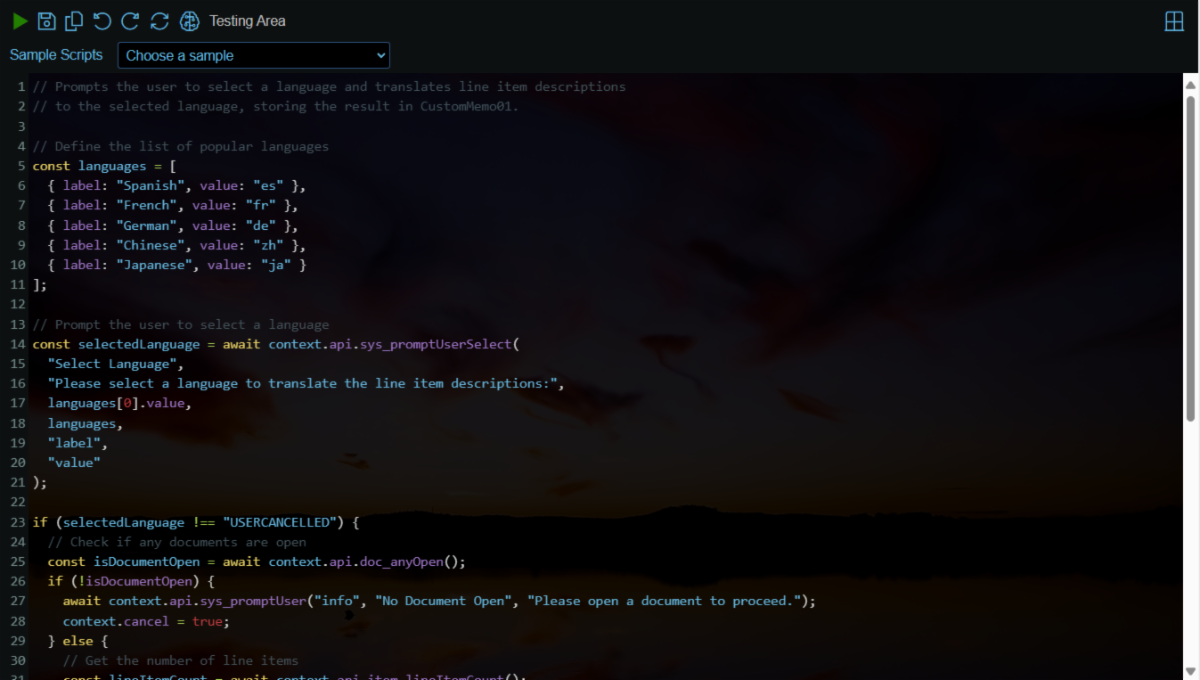Viewport: 1200px width, 680px height.
Task: Open the AI brain assistant icon
Action: click(189, 21)
